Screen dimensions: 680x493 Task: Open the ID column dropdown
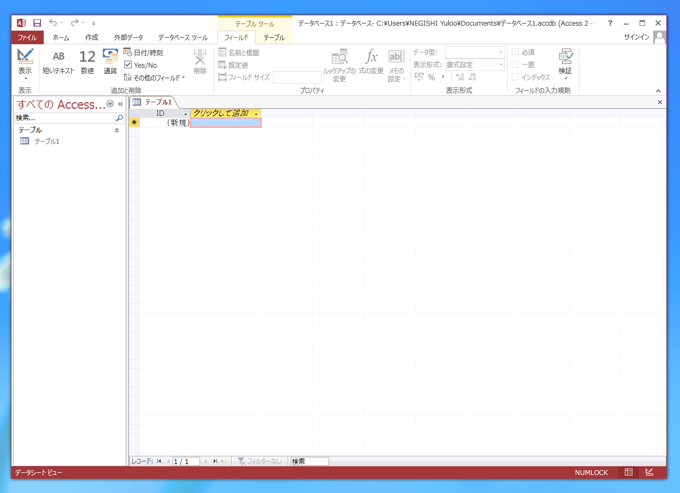point(186,114)
